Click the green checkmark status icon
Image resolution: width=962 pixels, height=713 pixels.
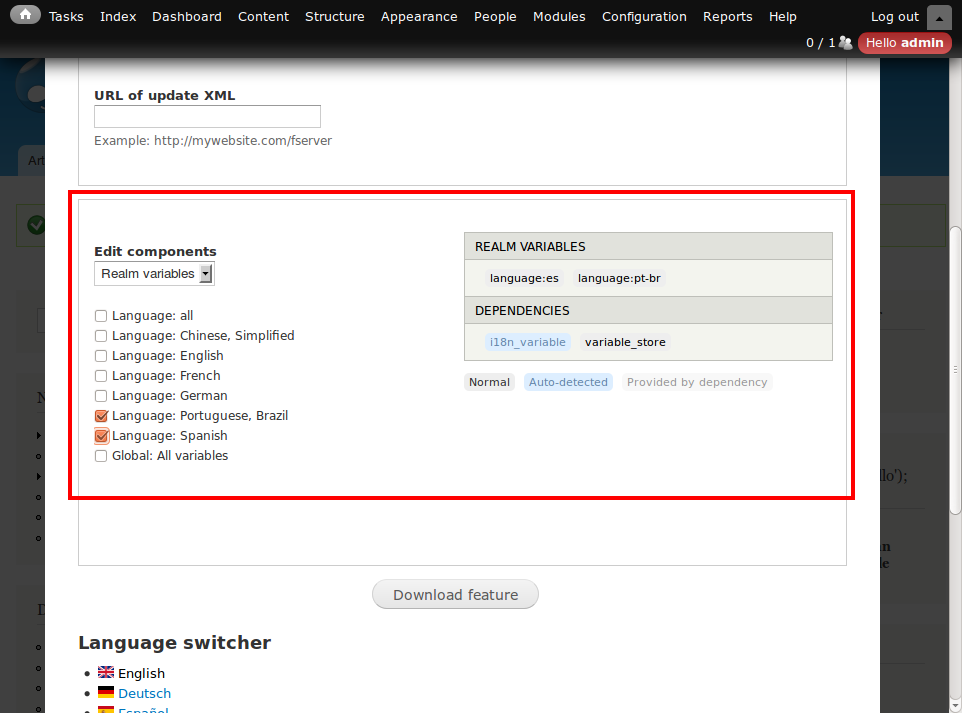36,225
